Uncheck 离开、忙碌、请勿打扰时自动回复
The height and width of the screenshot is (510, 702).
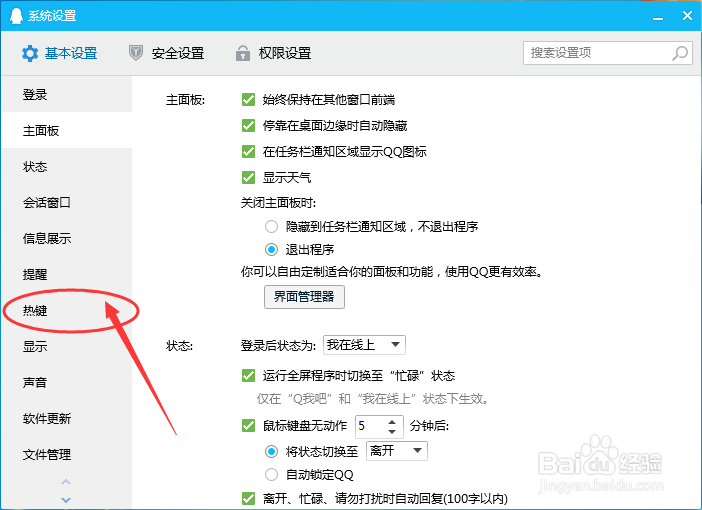pyautogui.click(x=248, y=498)
